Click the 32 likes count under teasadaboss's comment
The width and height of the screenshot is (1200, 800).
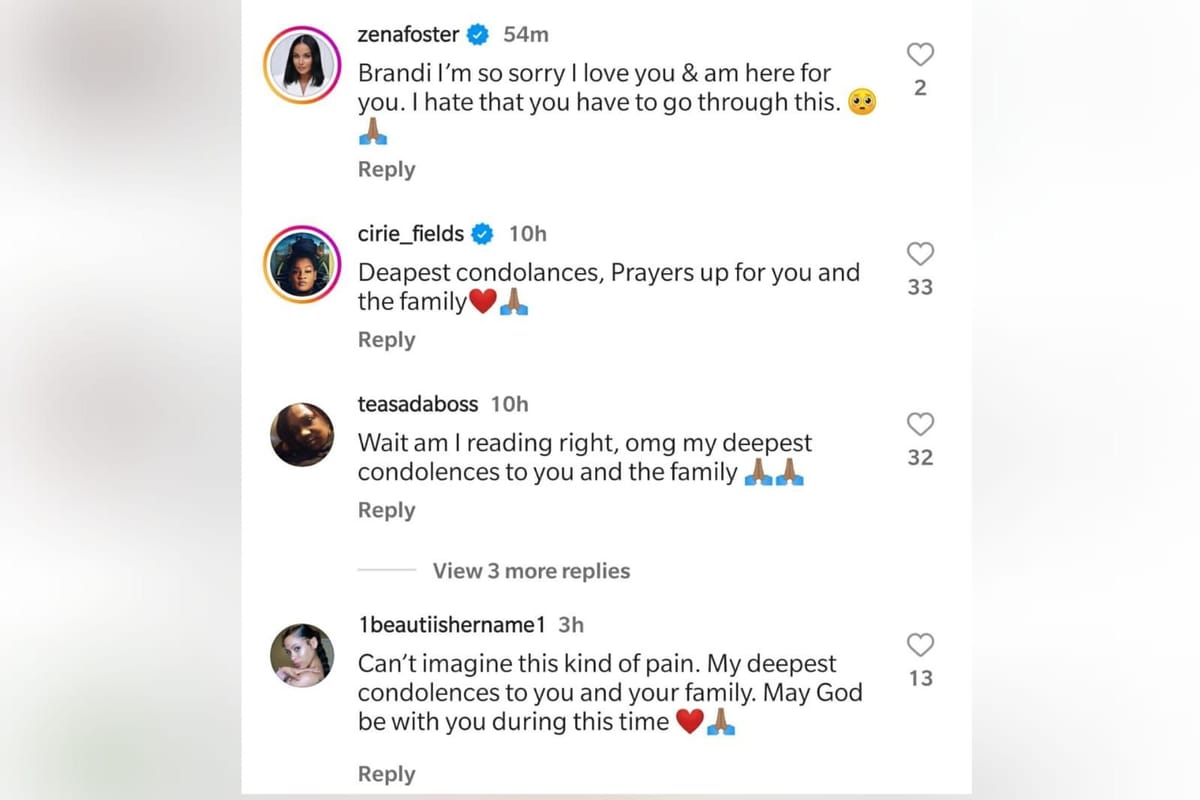[920, 458]
